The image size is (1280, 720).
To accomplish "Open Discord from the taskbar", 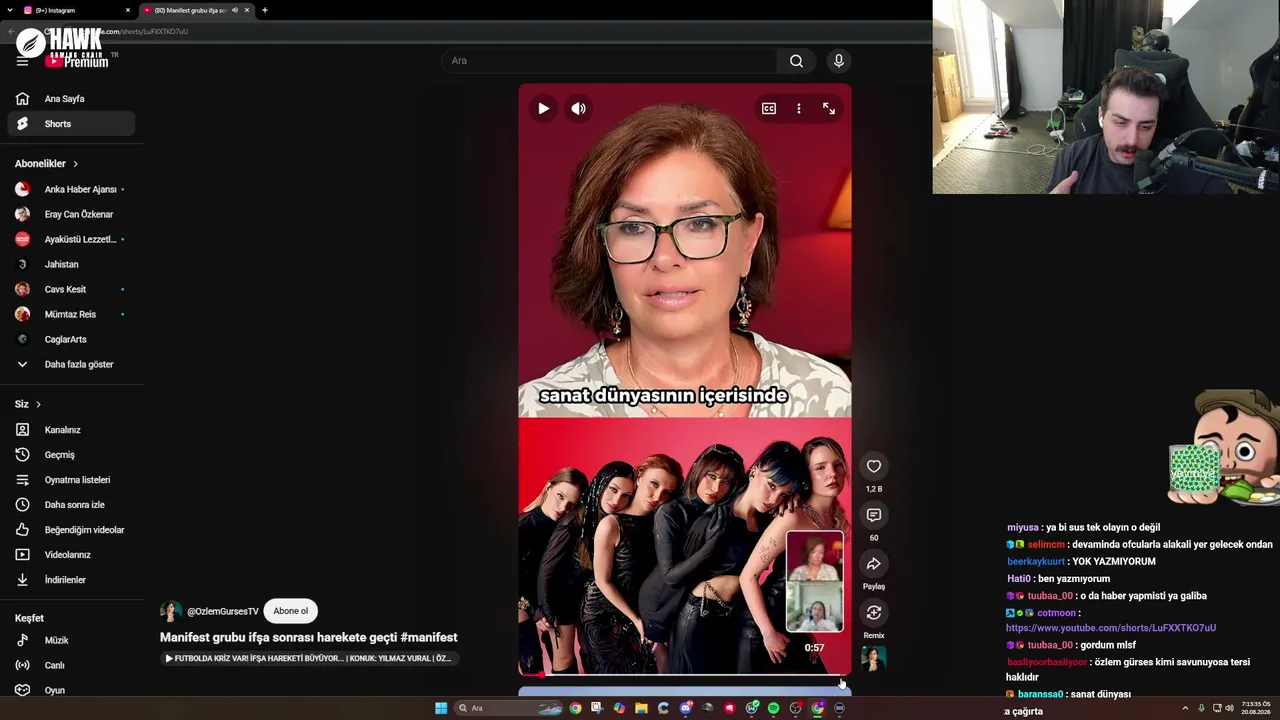I will click(685, 708).
